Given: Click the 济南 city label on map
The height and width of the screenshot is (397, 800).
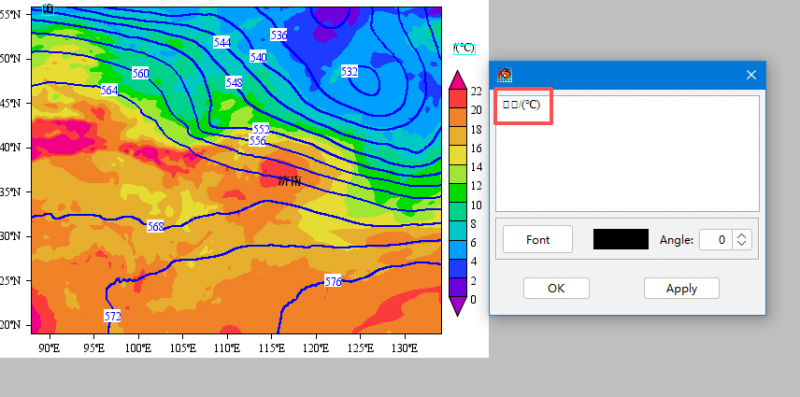Looking at the screenshot, I should (290, 181).
